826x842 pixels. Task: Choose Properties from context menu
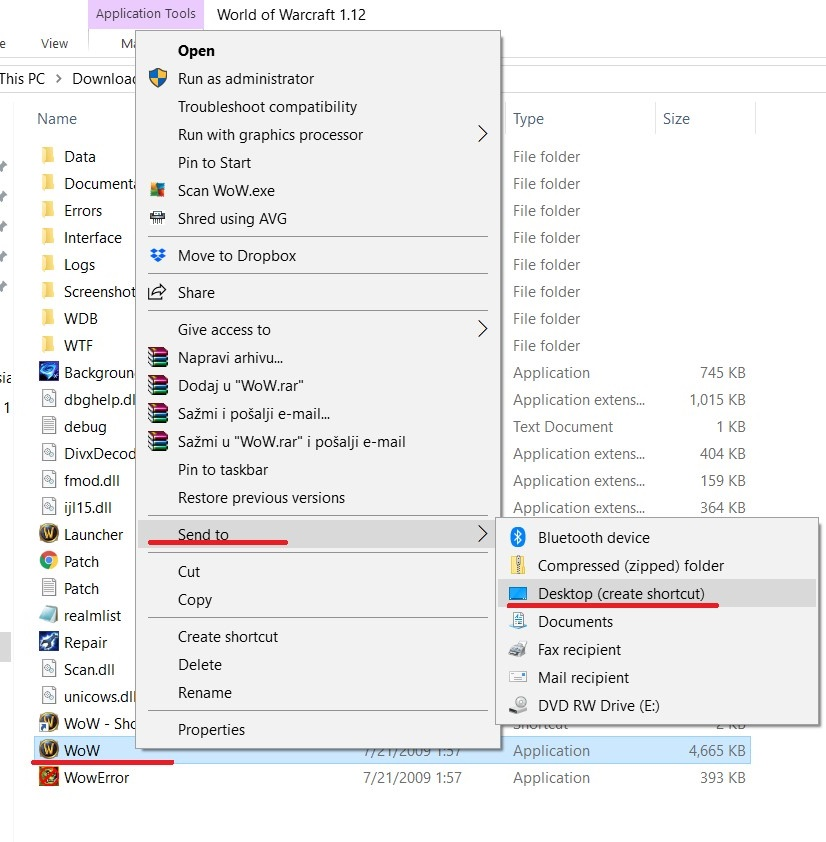click(211, 729)
